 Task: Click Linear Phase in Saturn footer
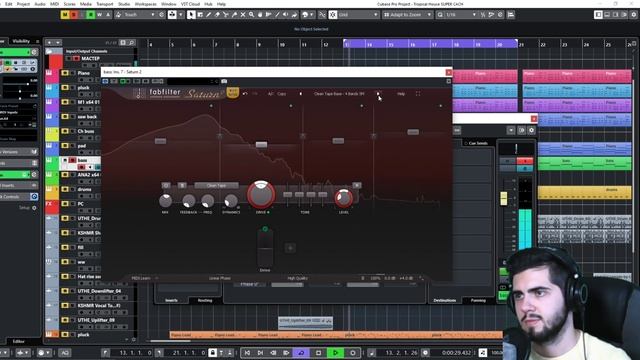tap(220, 278)
